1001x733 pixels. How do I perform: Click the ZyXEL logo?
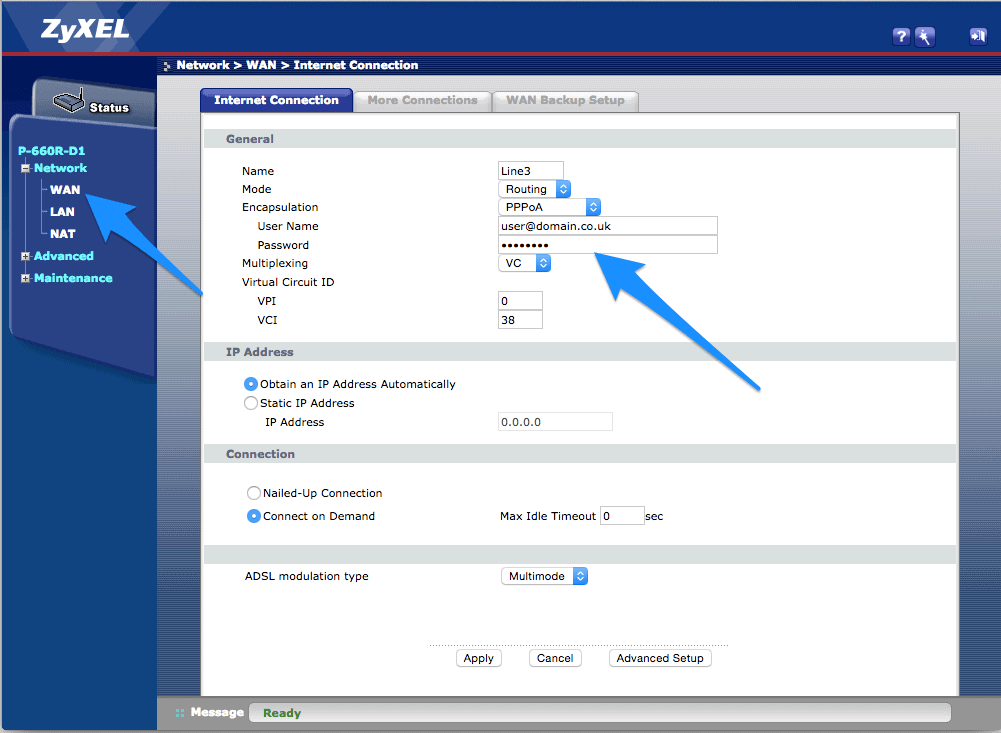pyautogui.click(x=84, y=29)
